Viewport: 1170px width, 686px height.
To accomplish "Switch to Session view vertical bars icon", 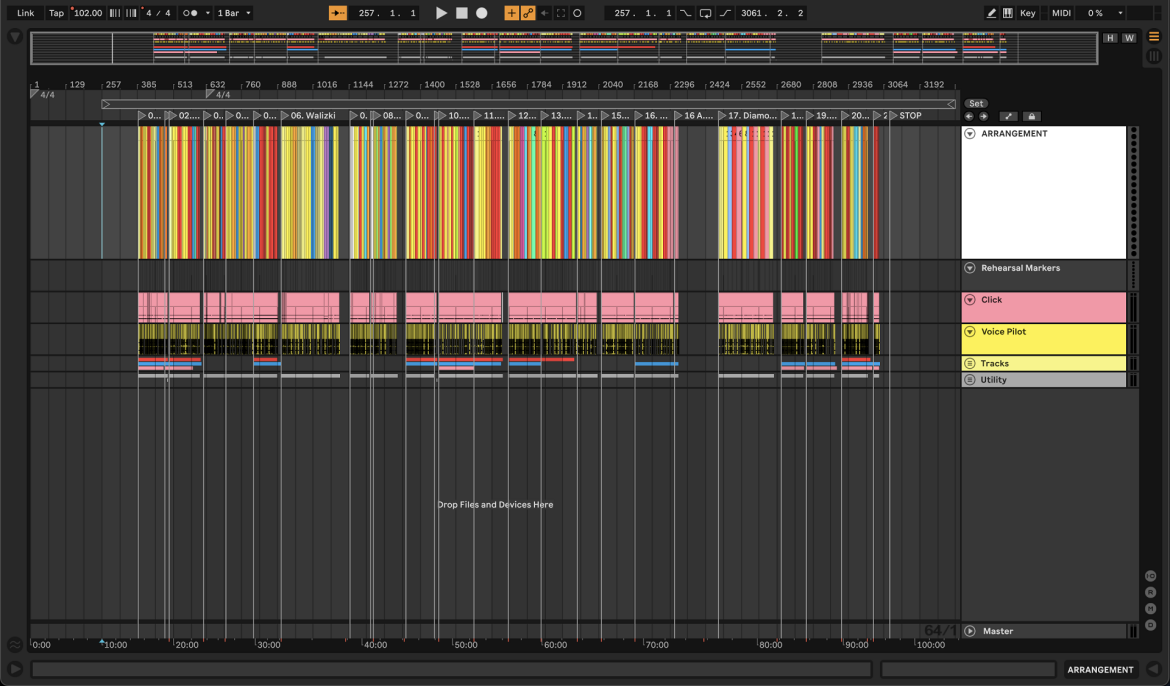I will (x=1154, y=56).
